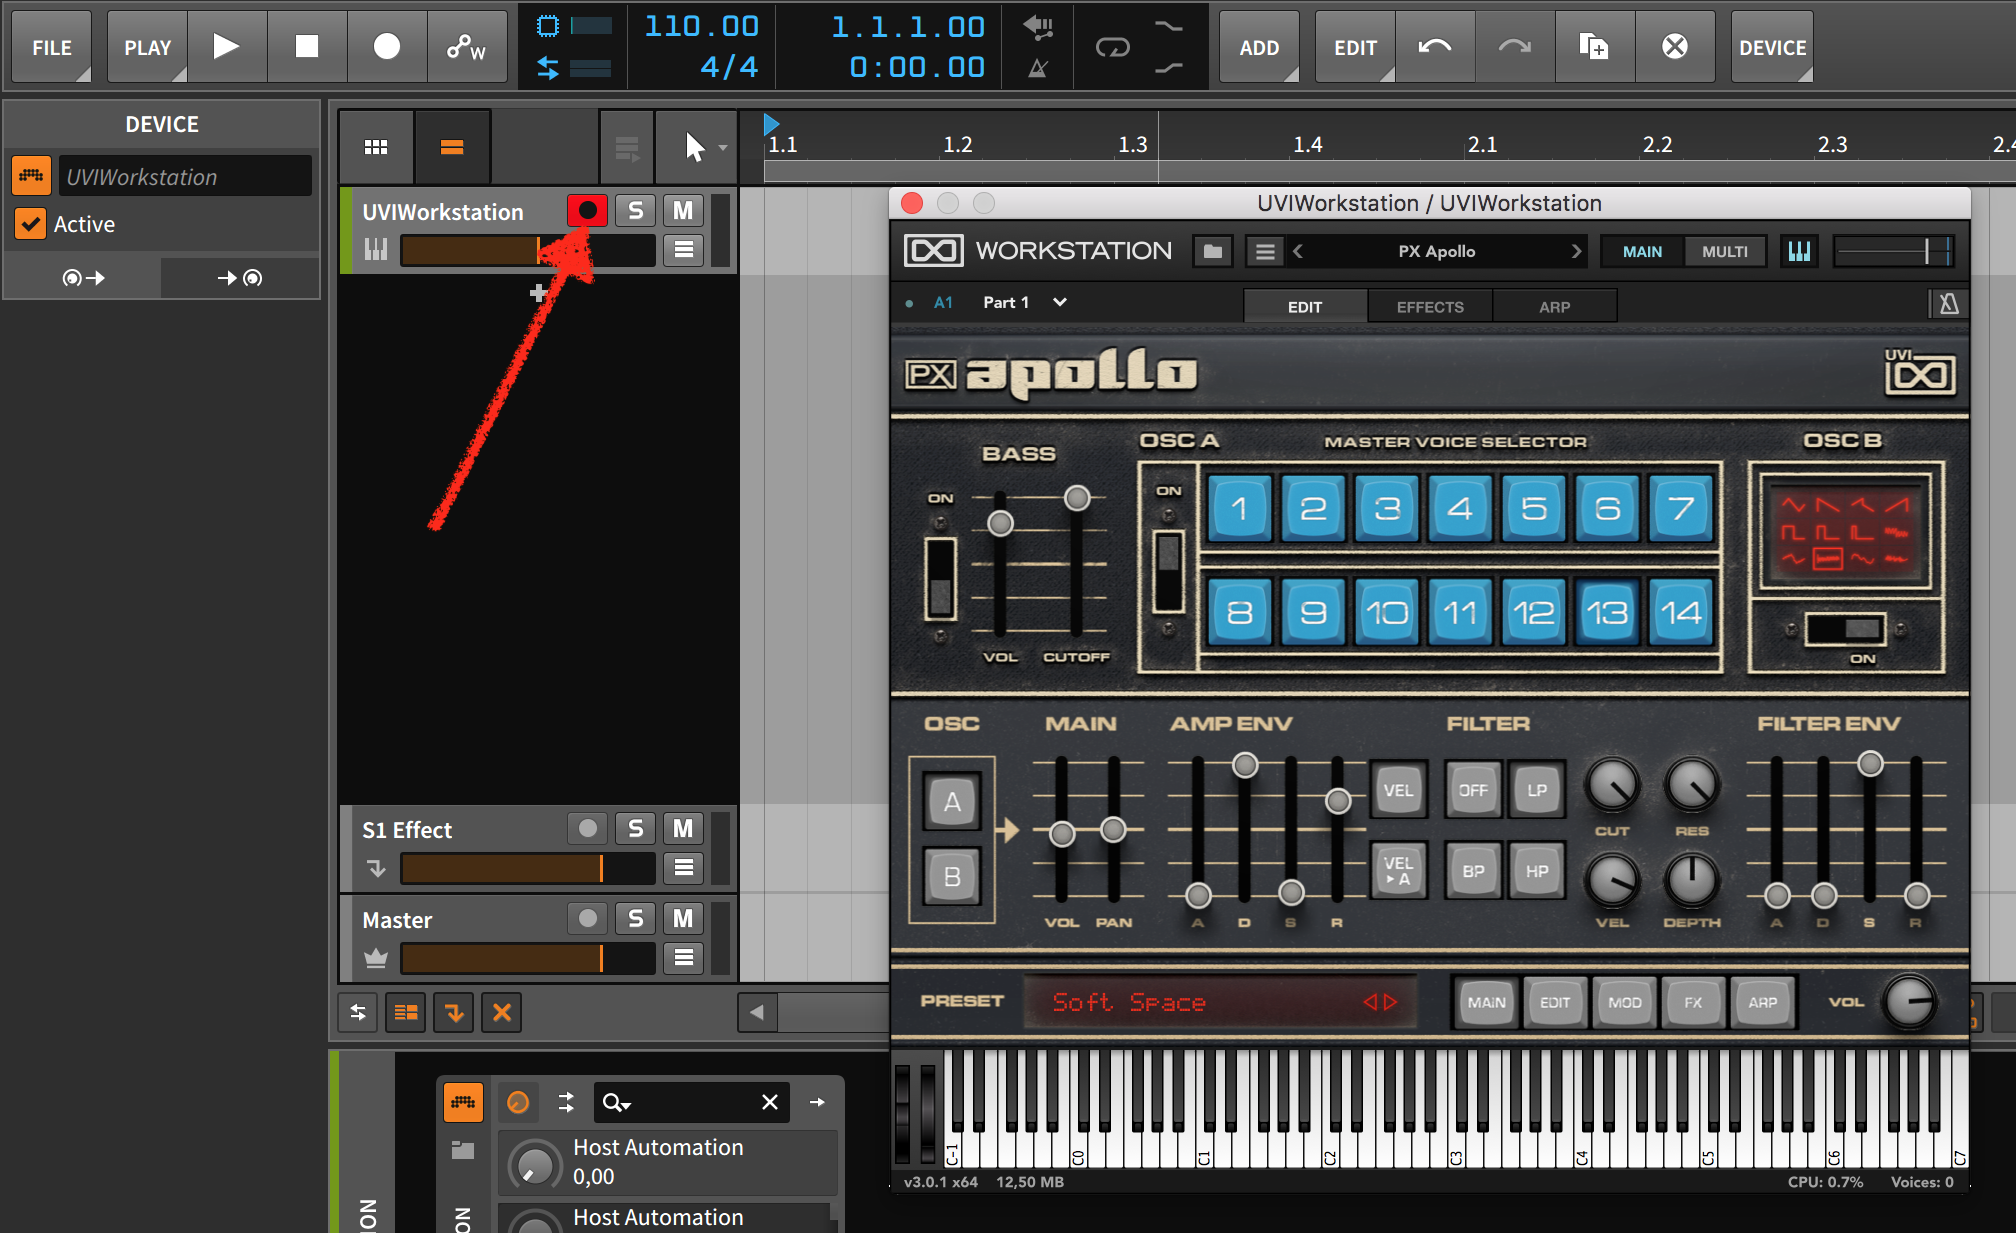The image size is (2016, 1233).
Task: Uncheck the Active device checkbox
Action: [31, 224]
